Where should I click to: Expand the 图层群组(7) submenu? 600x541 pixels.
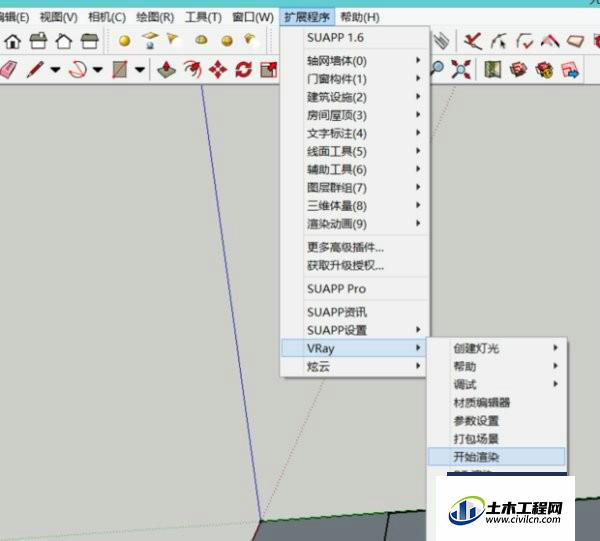pos(354,187)
